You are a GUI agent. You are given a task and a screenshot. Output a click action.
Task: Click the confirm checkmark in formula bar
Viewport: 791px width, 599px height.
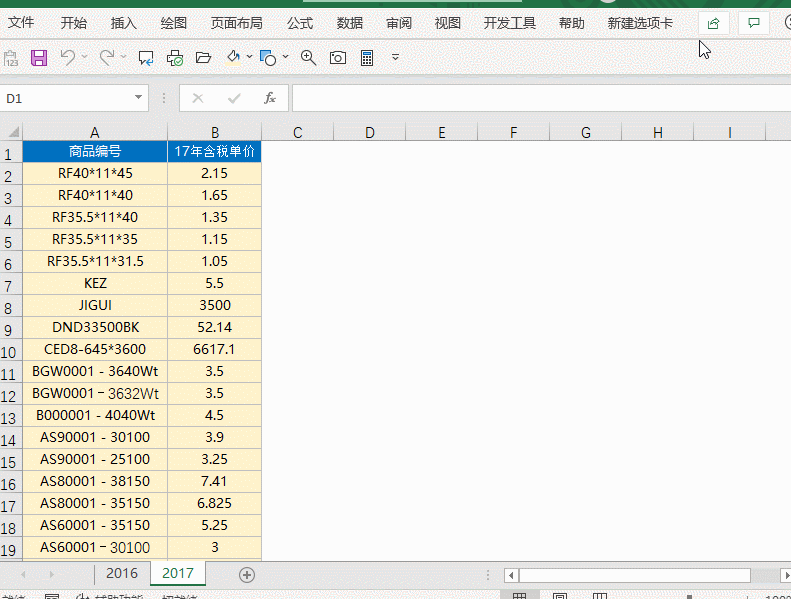(x=234, y=98)
